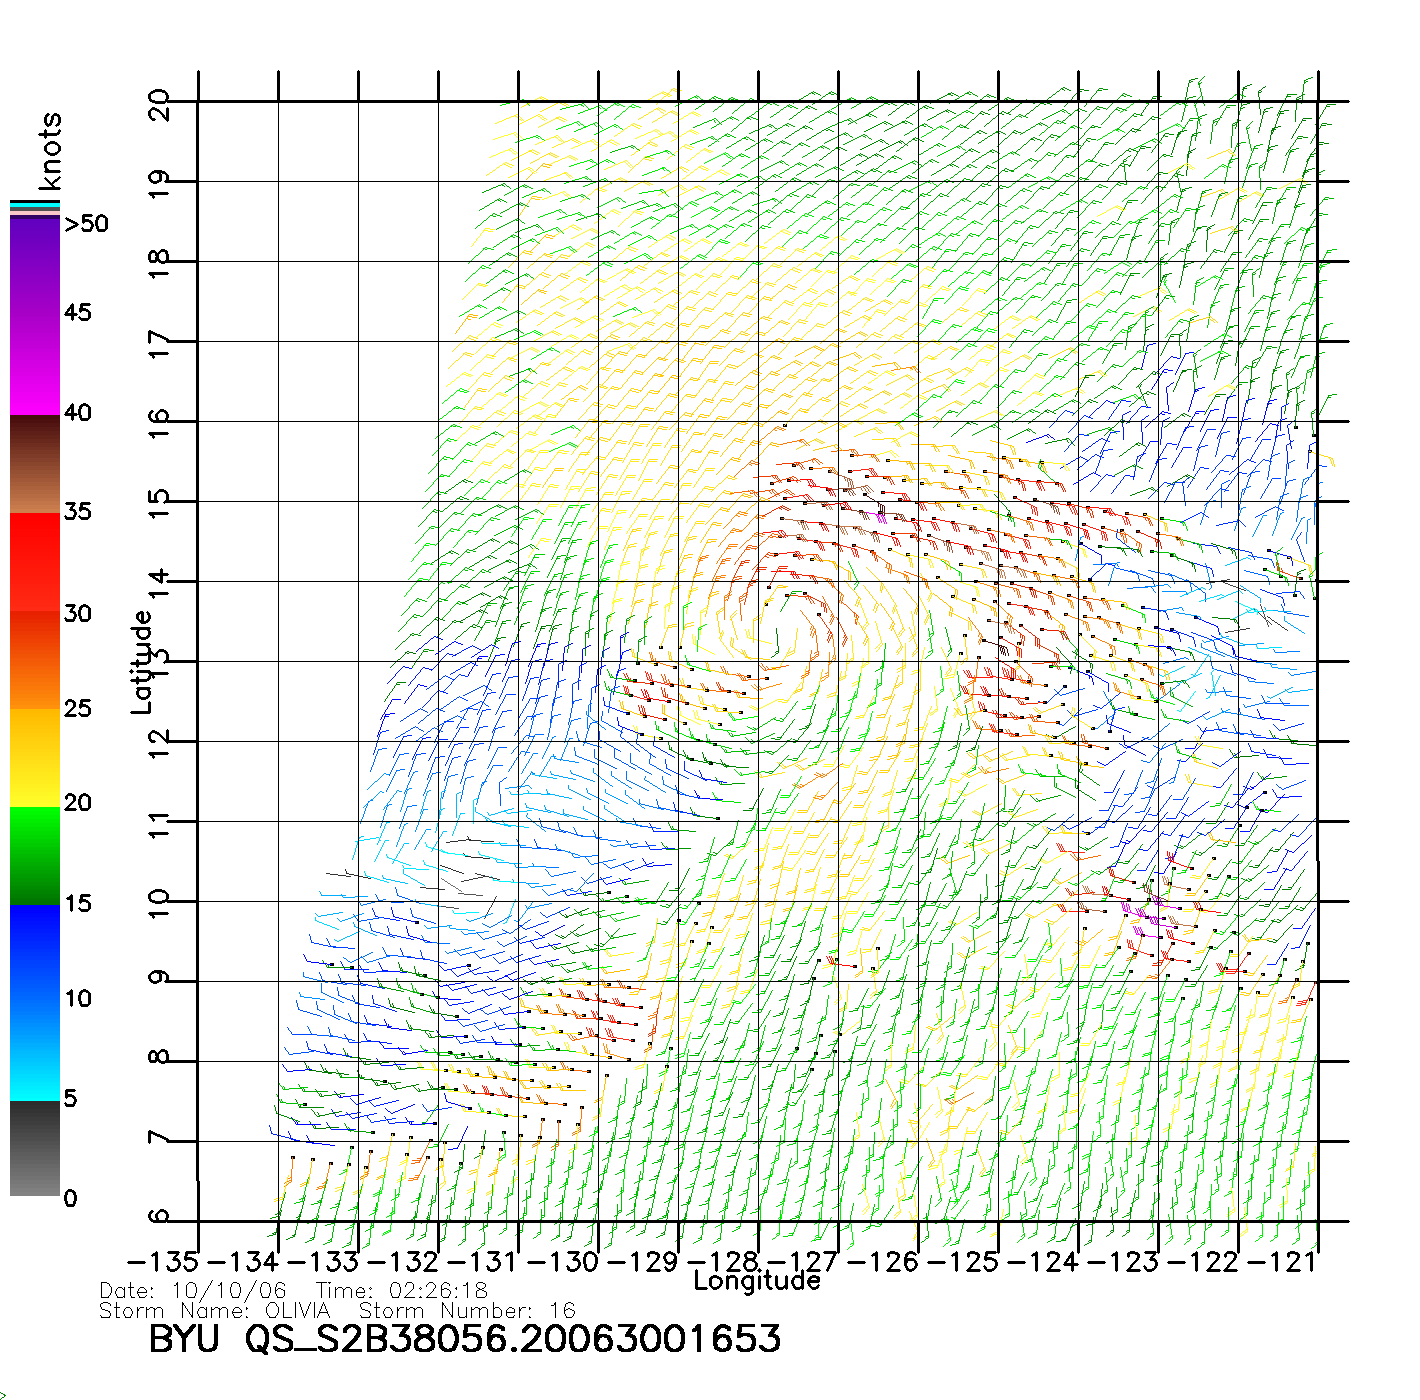Click the latitude 20 tick label
Image resolution: width=1420 pixels, height=1400 pixels.
pos(159,103)
